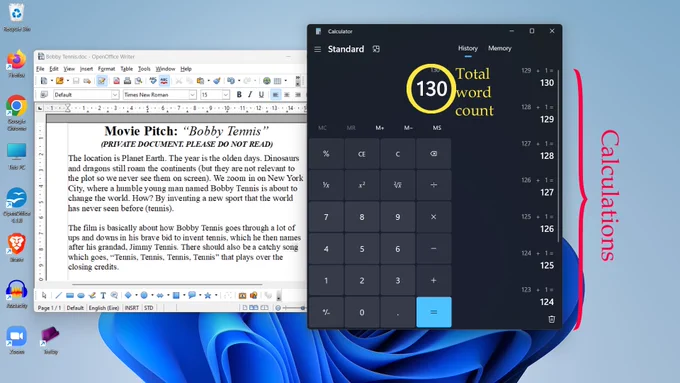Click the CE button in Calculator
This screenshot has width=680, height=383.
click(x=362, y=154)
